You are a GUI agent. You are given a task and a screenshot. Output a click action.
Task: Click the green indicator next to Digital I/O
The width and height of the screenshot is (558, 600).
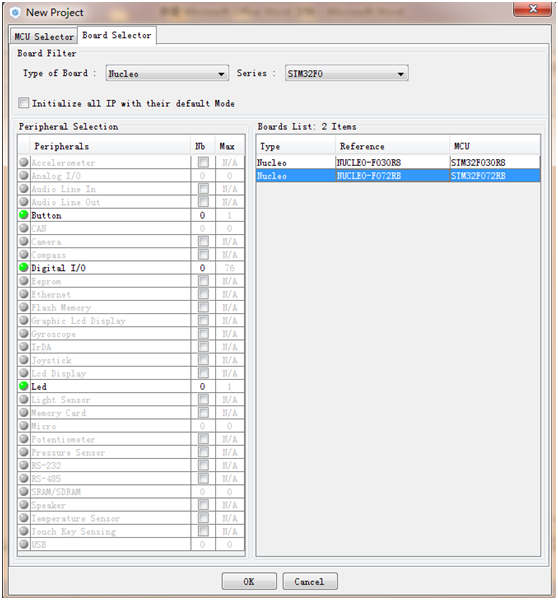click(24, 267)
